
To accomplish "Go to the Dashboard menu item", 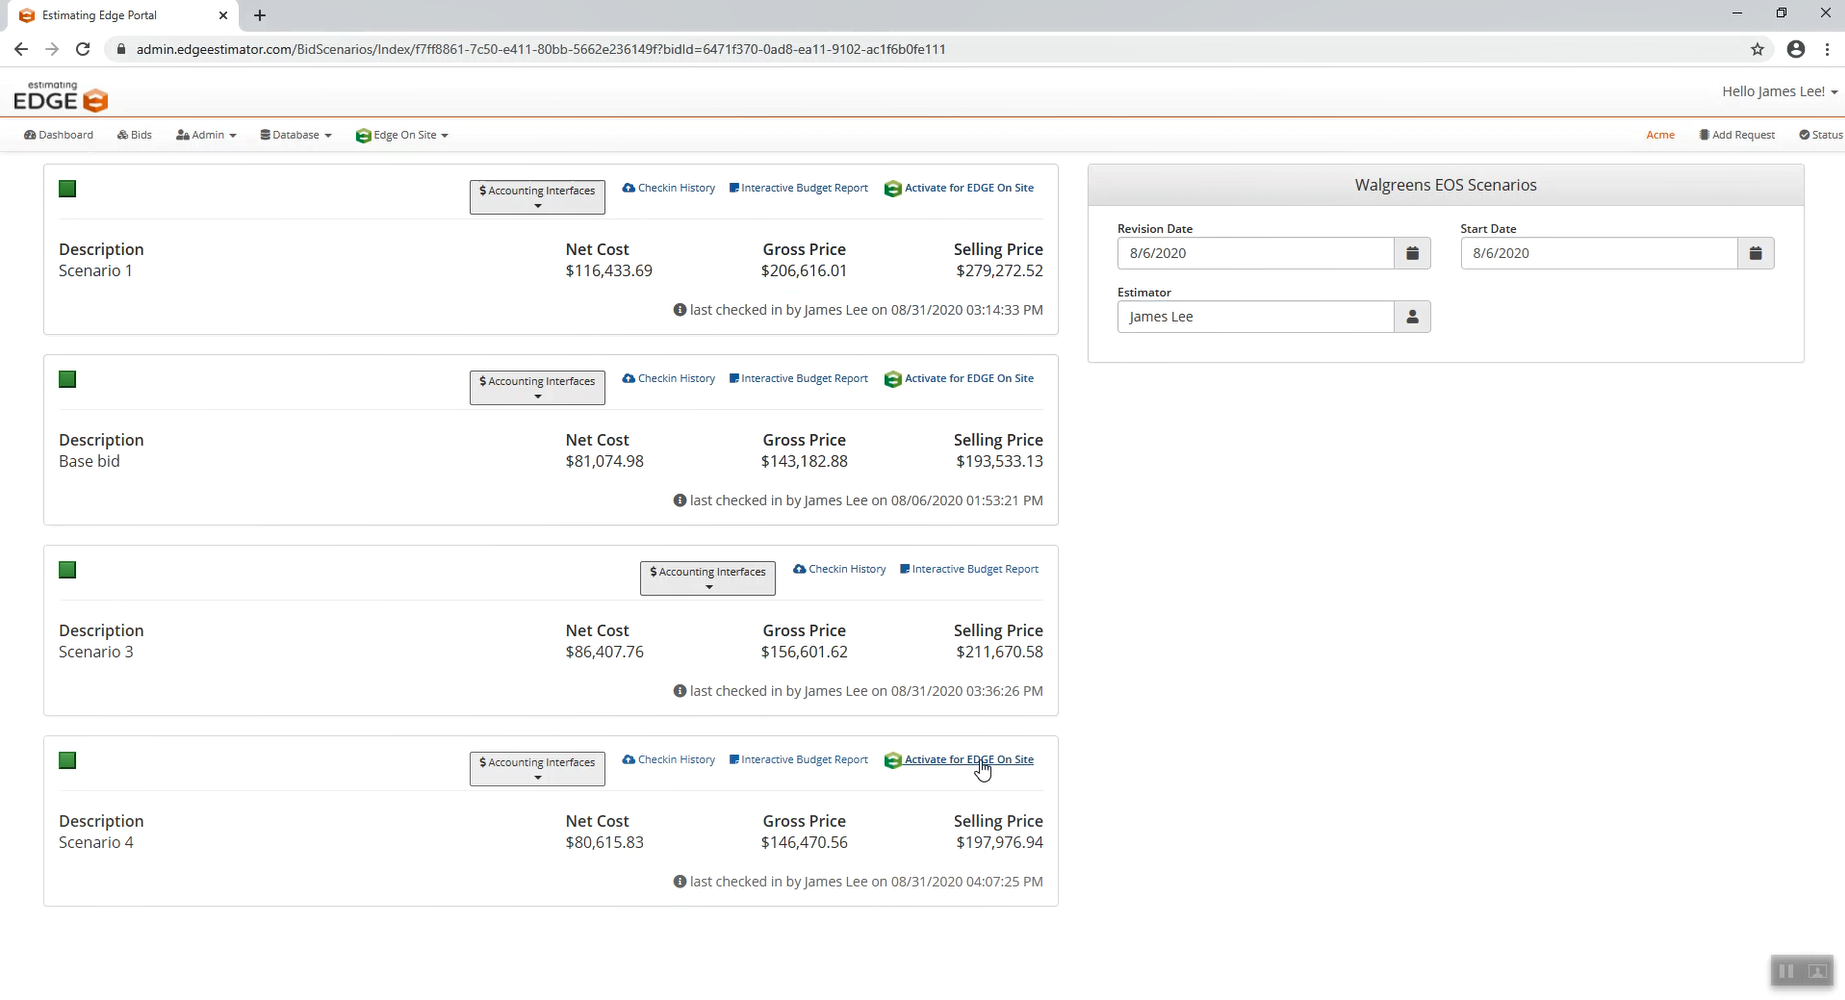I will tap(59, 135).
